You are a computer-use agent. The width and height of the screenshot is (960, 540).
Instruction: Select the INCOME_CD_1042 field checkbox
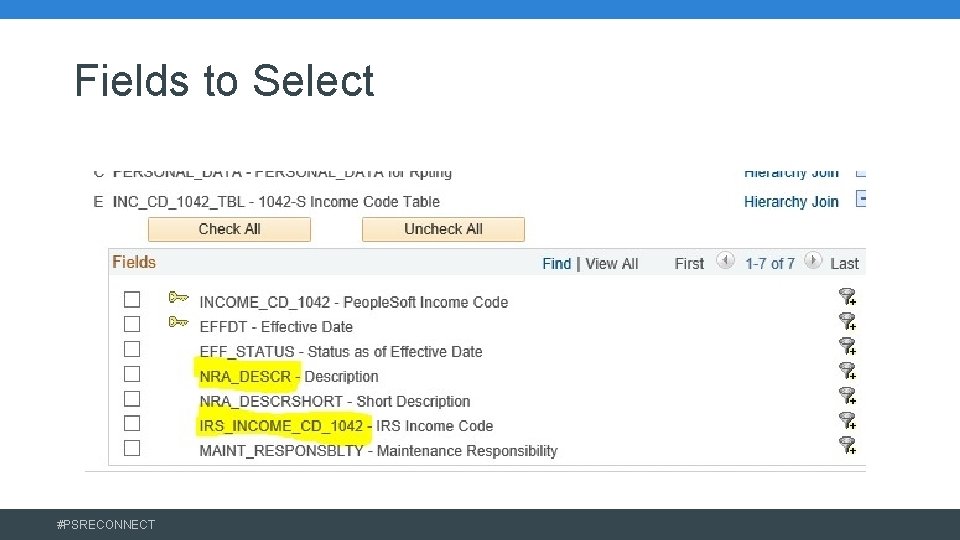pyautogui.click(x=132, y=299)
